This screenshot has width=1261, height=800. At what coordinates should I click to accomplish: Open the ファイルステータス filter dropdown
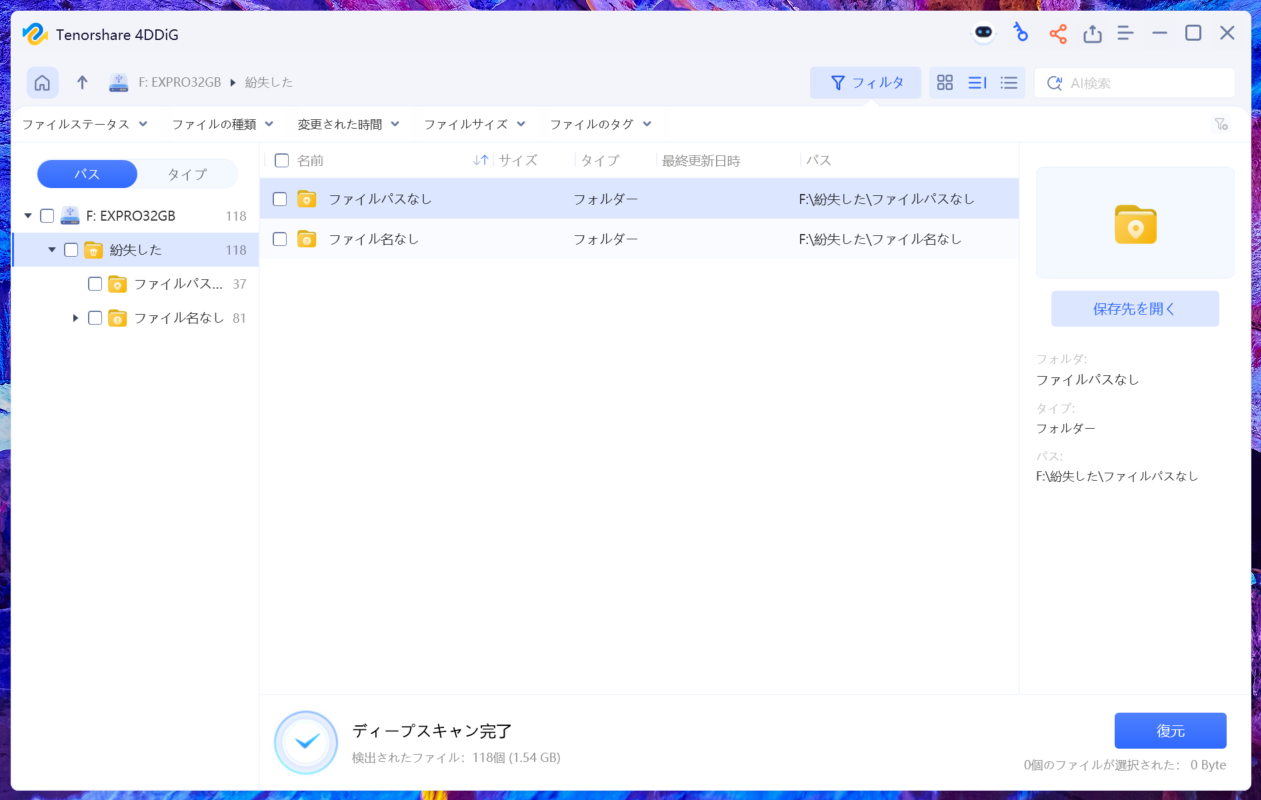(x=84, y=124)
